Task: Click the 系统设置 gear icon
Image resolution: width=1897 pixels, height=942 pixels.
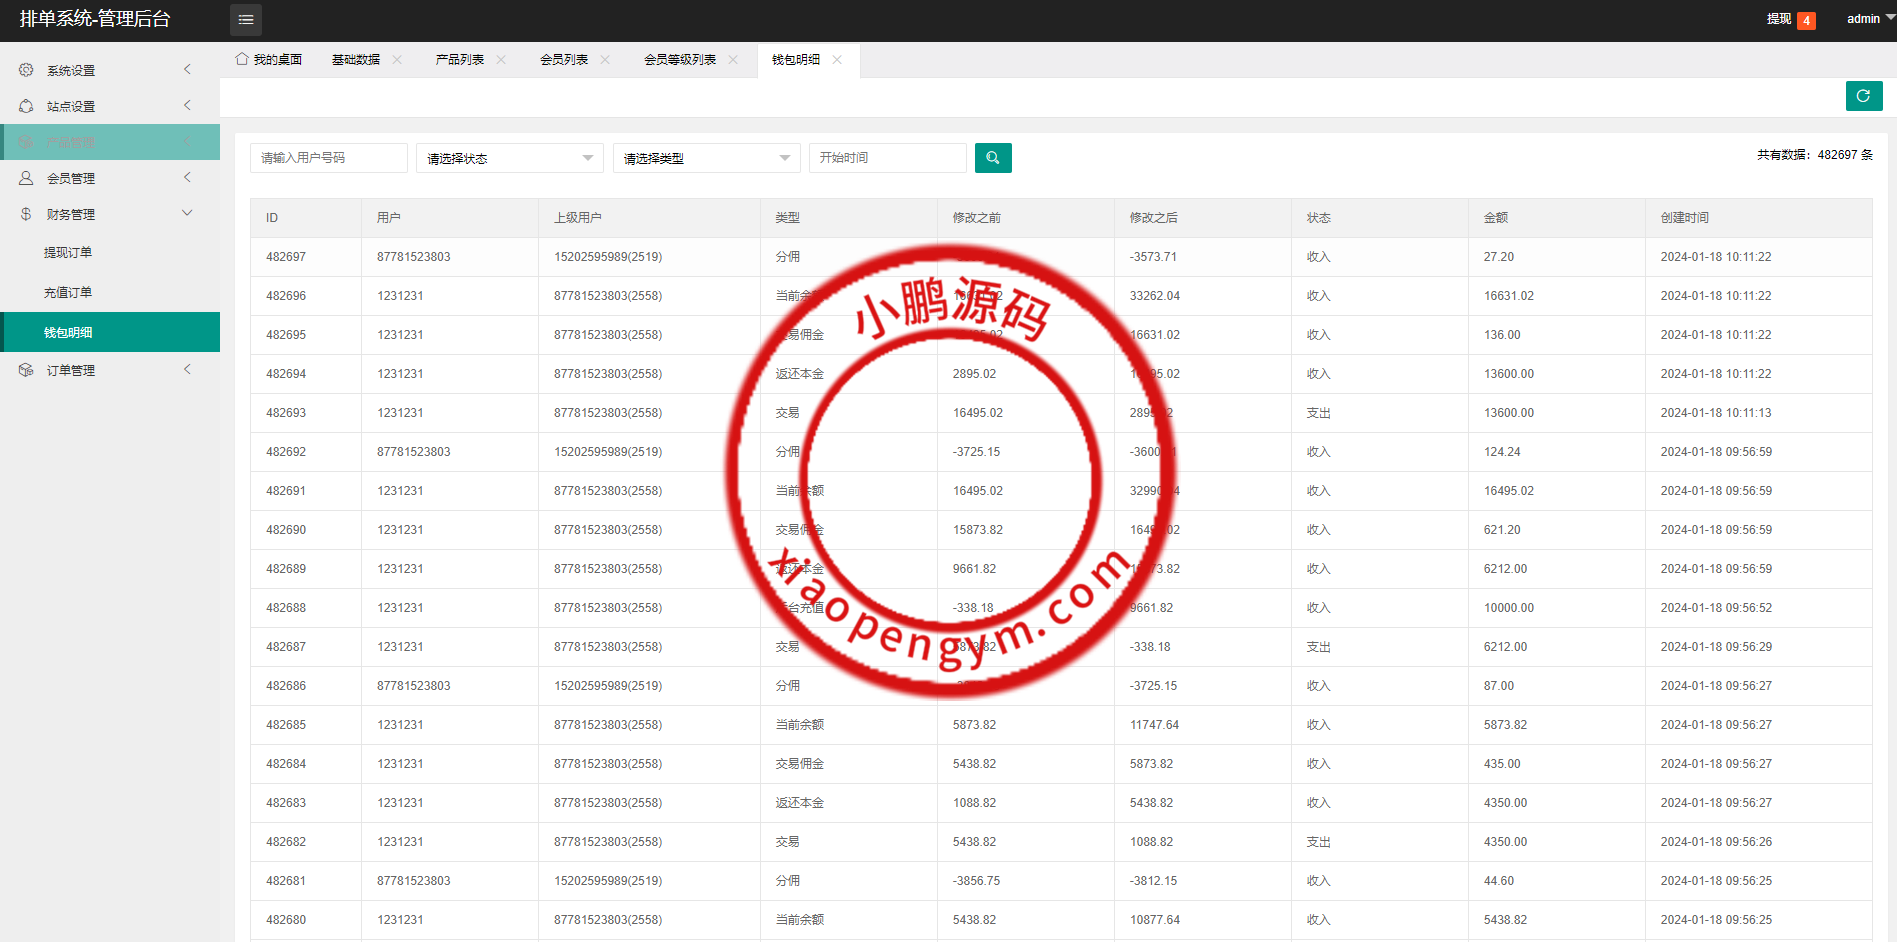Action: 26,70
